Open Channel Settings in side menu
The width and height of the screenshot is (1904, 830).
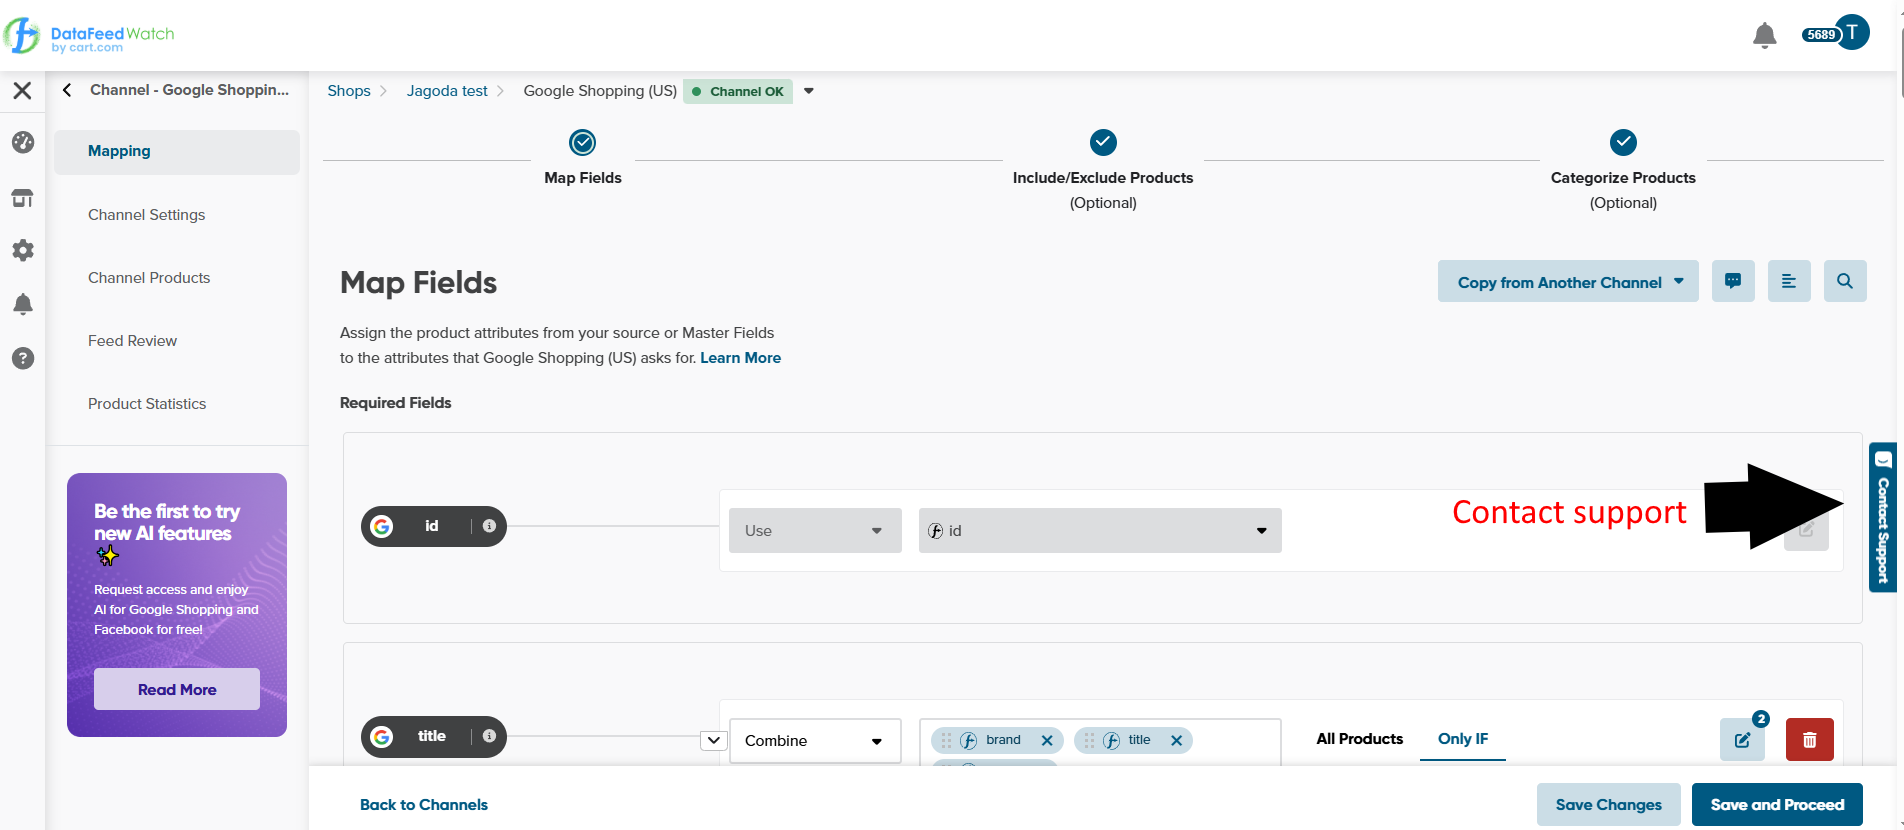146,215
